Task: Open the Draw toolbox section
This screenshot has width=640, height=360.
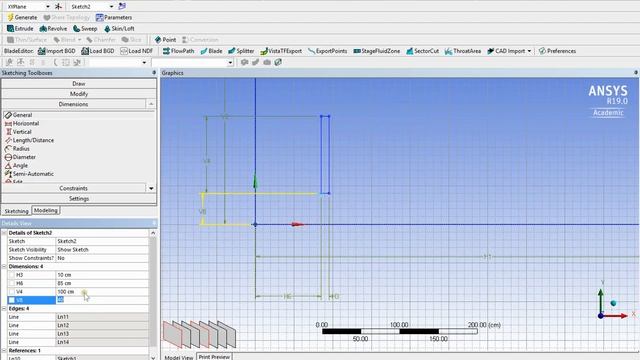Action: pos(79,83)
